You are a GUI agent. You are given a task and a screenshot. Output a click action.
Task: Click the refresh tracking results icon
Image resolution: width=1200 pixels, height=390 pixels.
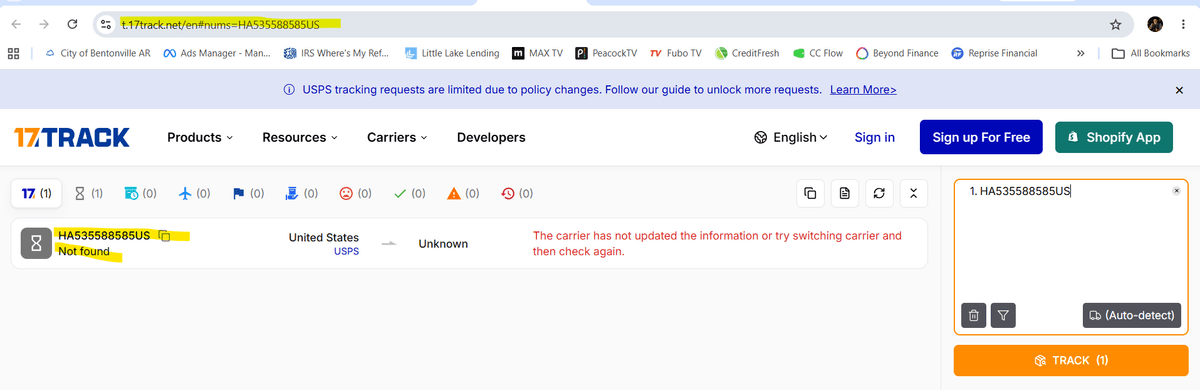click(879, 193)
